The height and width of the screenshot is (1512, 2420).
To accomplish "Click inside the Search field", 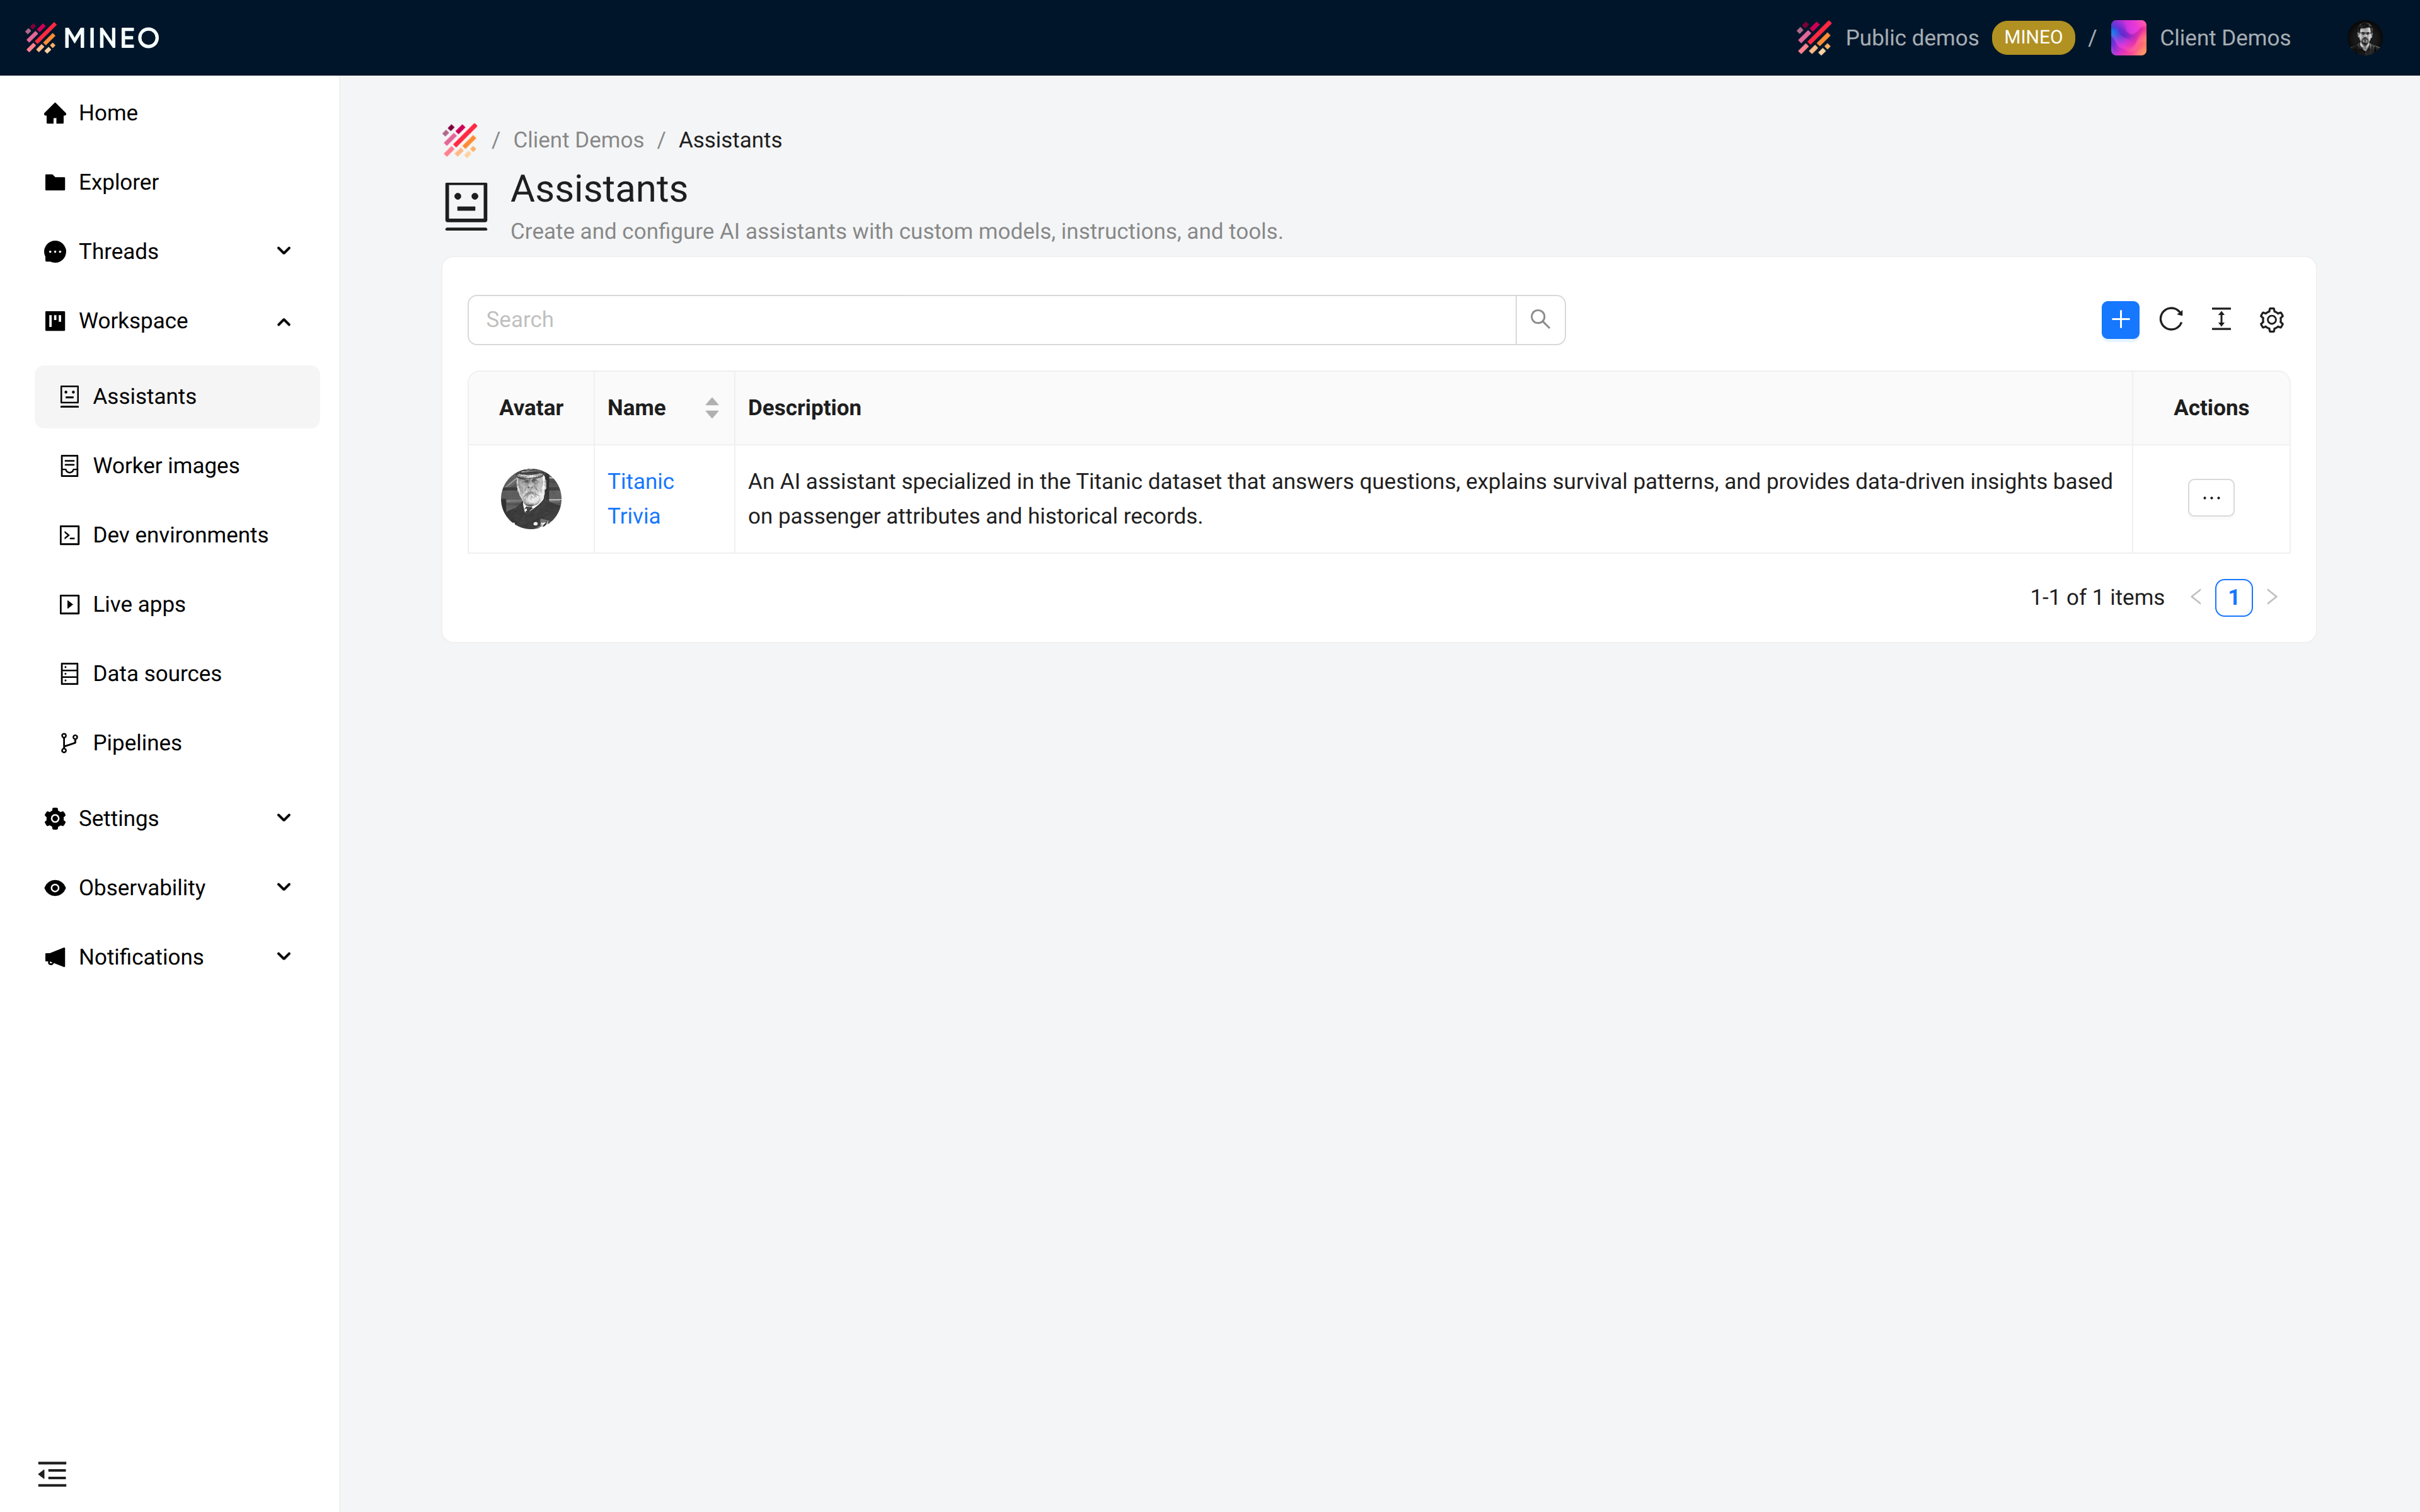I will point(990,319).
